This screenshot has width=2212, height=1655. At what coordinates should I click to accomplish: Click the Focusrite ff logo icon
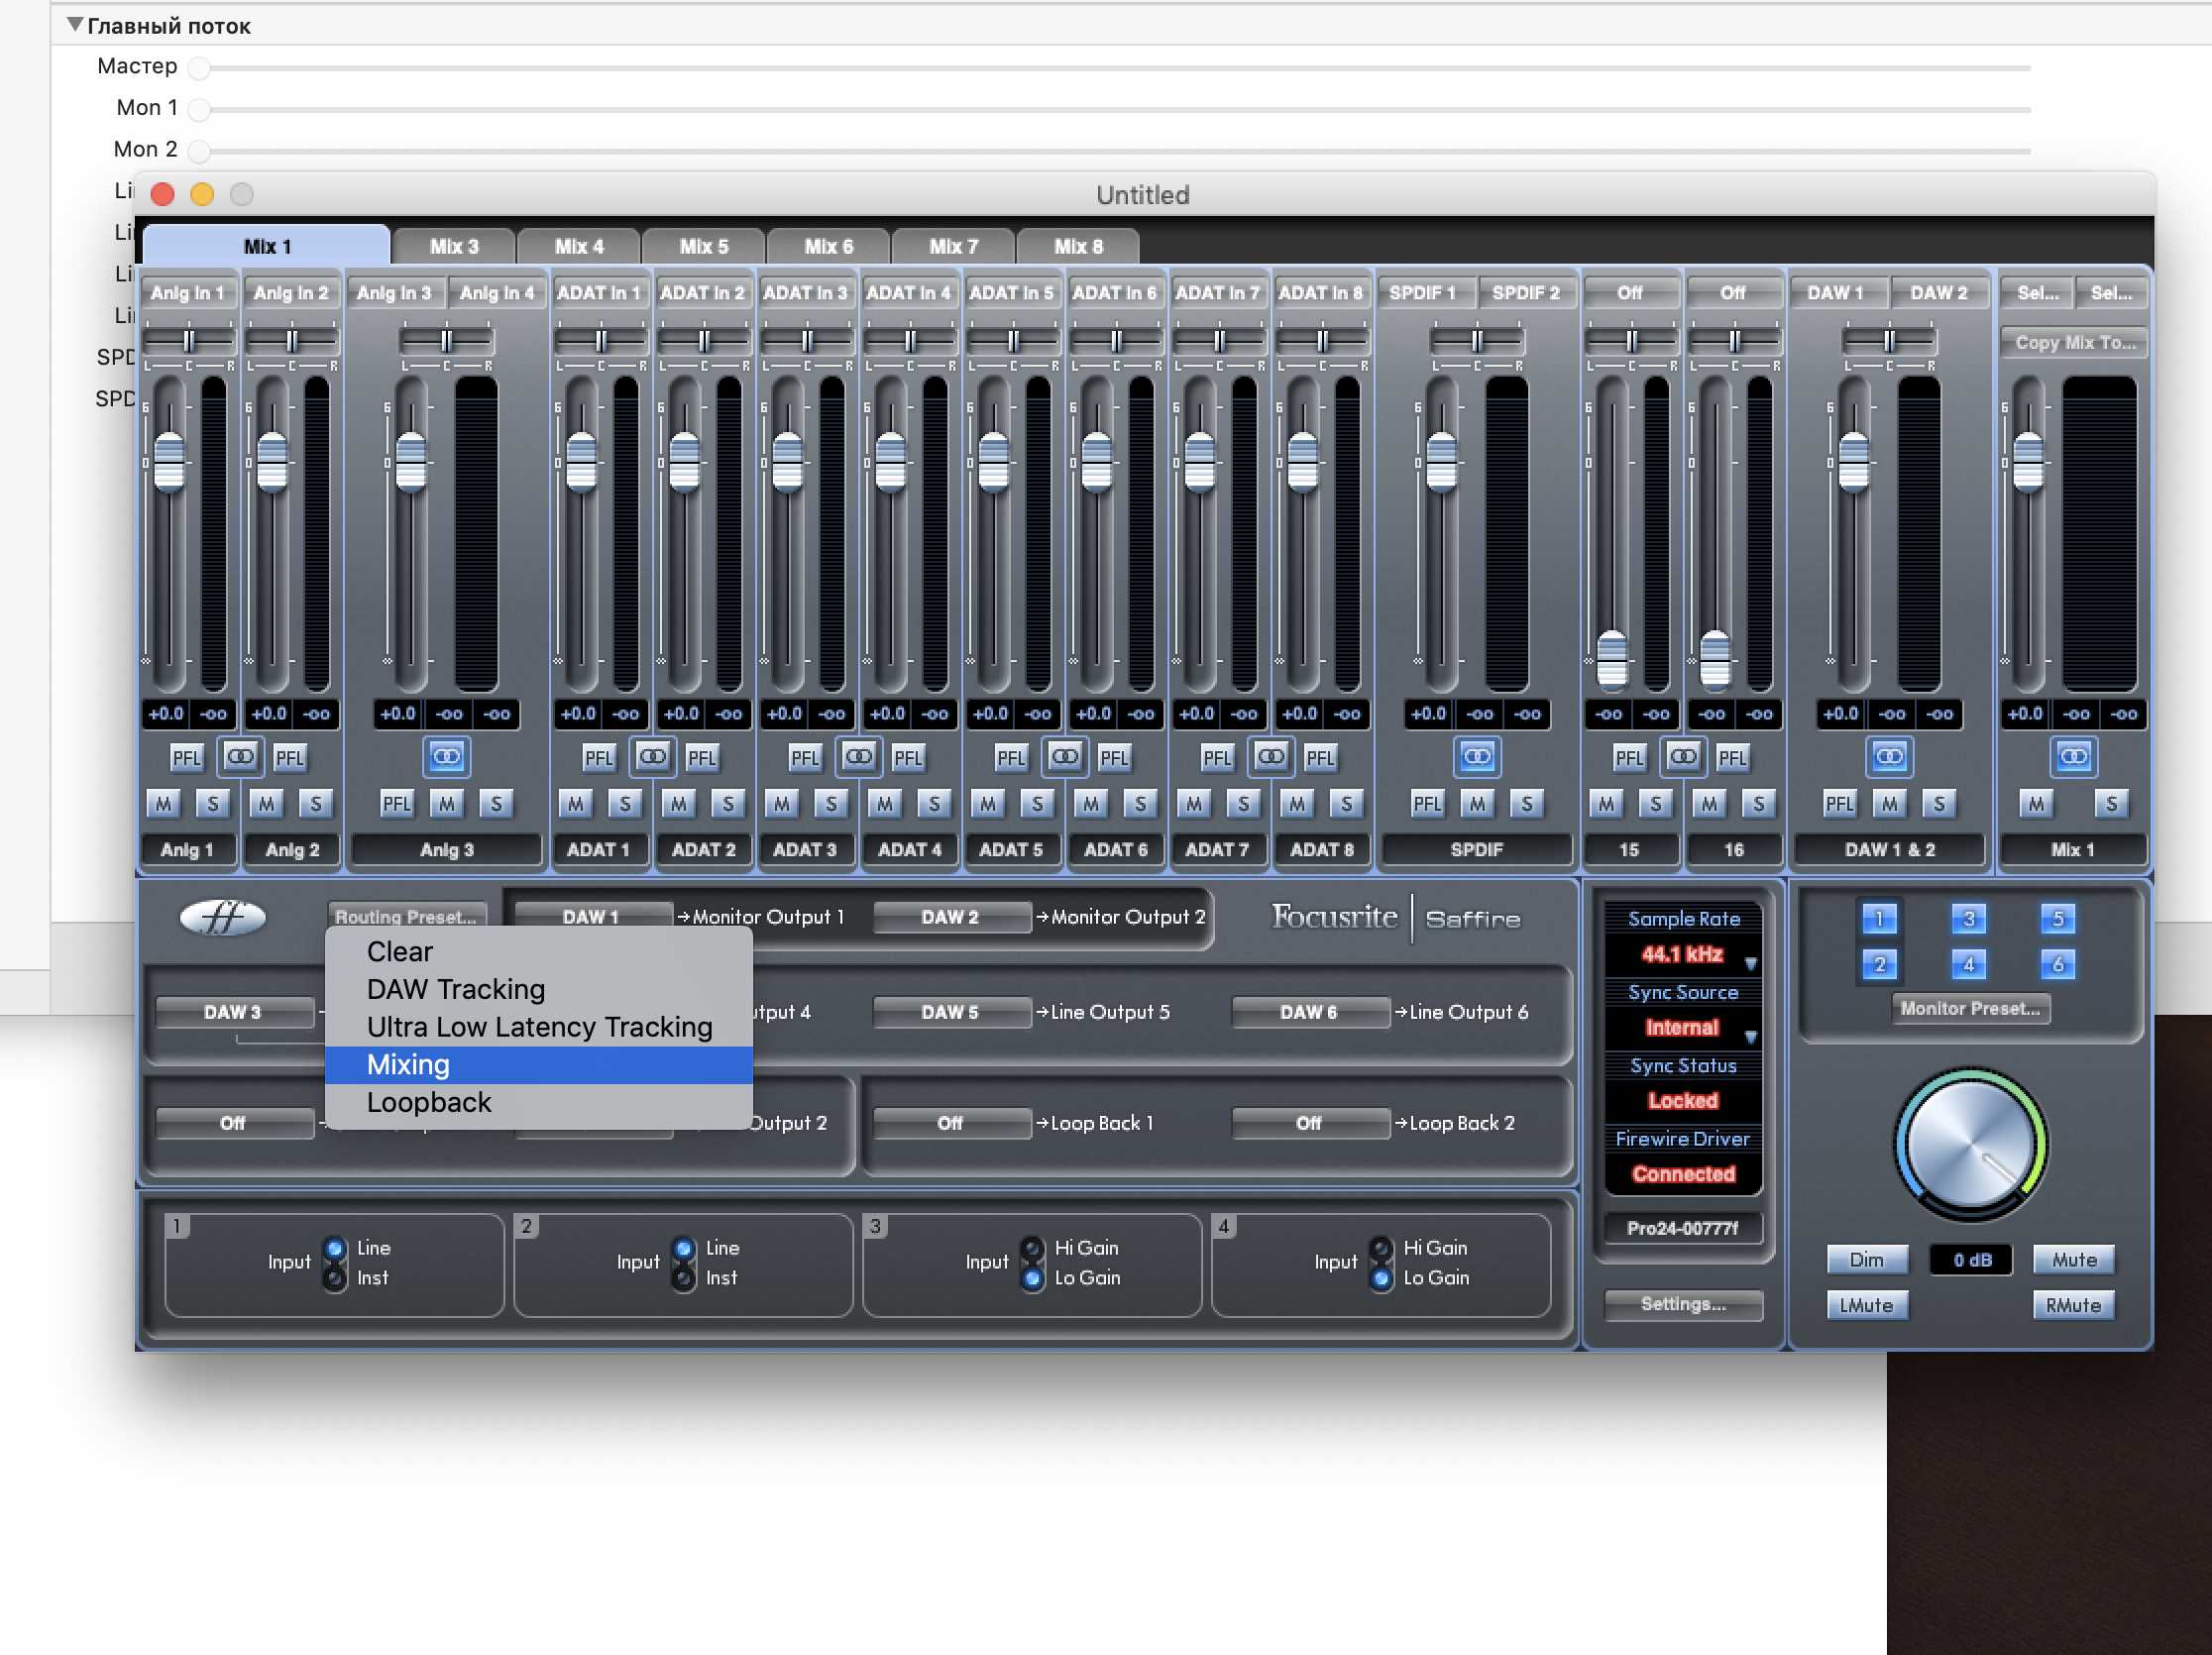click(222, 916)
